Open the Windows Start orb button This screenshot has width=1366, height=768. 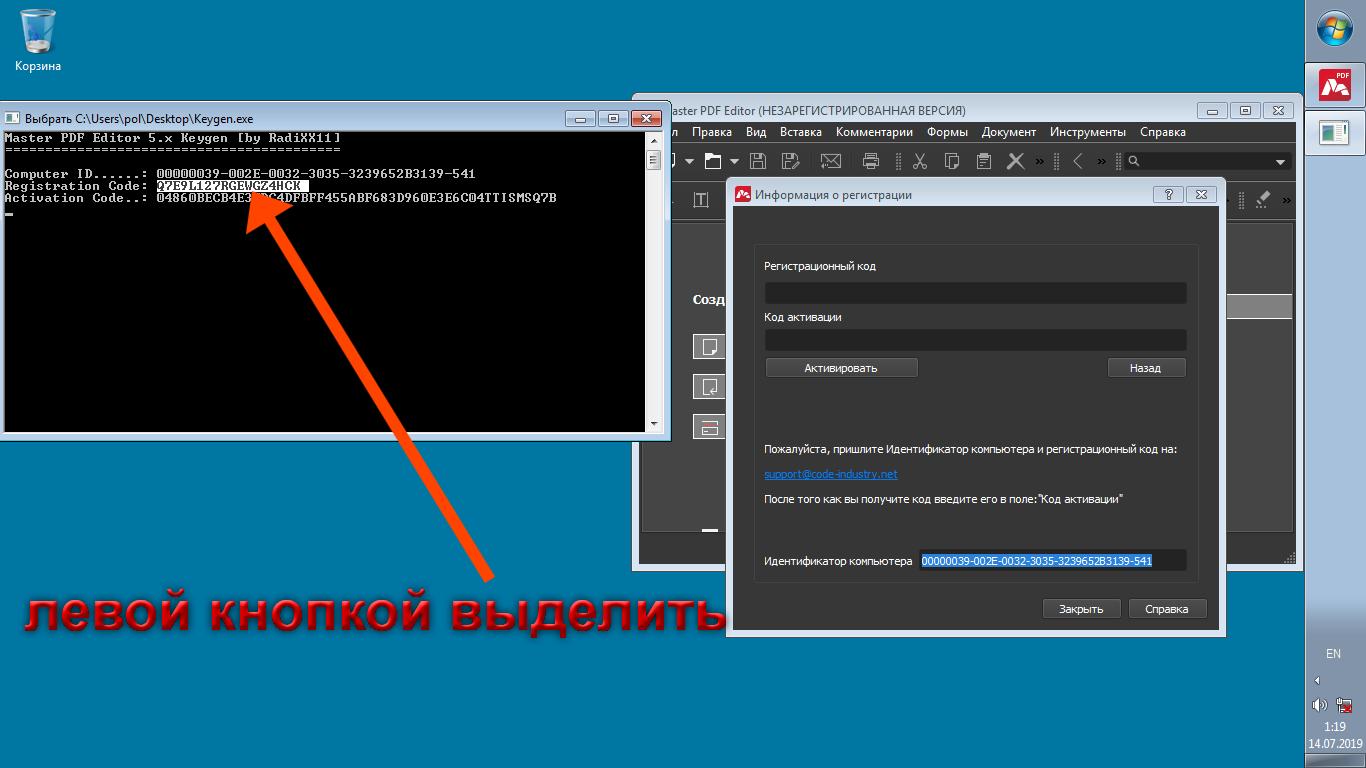coord(1335,29)
